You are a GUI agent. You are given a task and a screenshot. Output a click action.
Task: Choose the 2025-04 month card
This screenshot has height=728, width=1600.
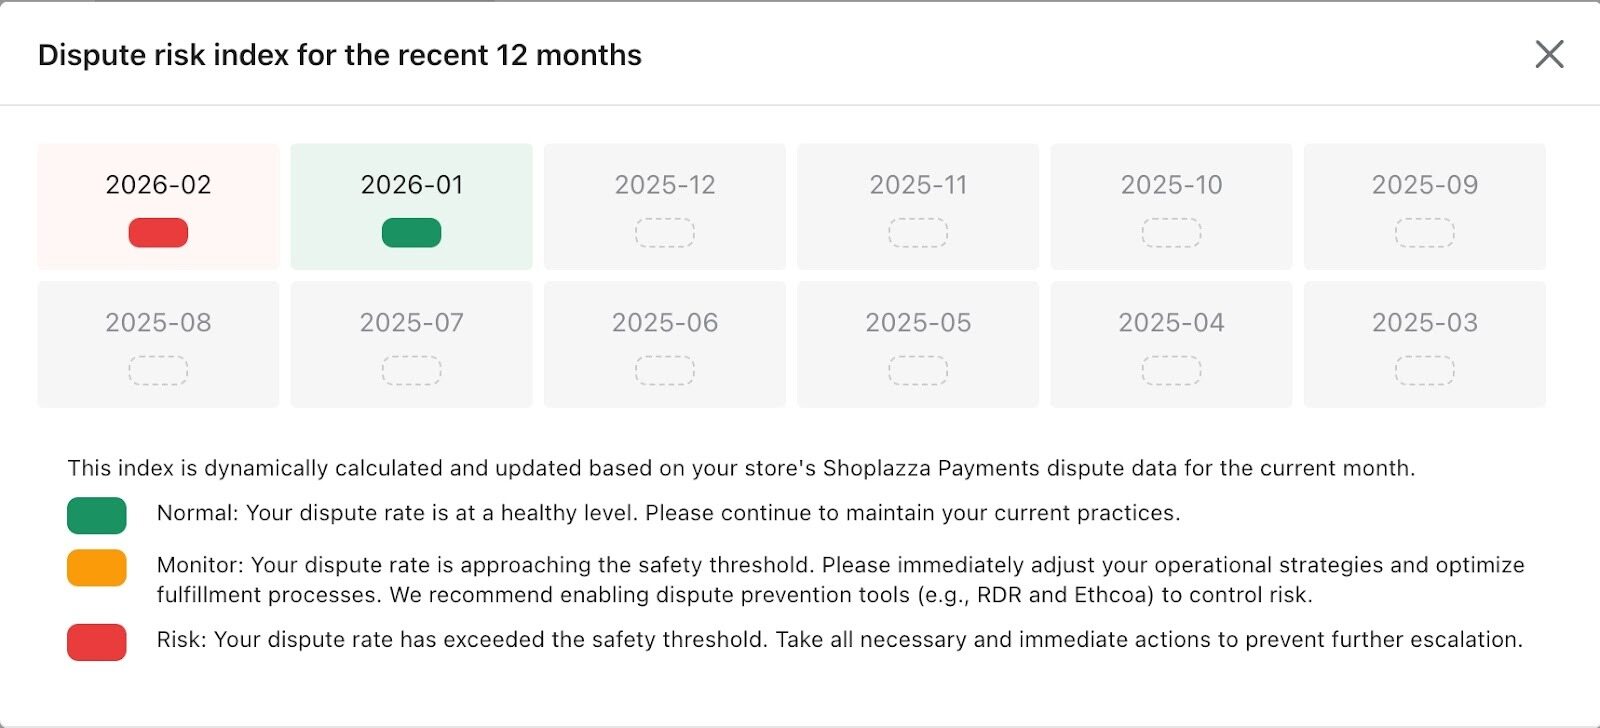tap(1171, 324)
